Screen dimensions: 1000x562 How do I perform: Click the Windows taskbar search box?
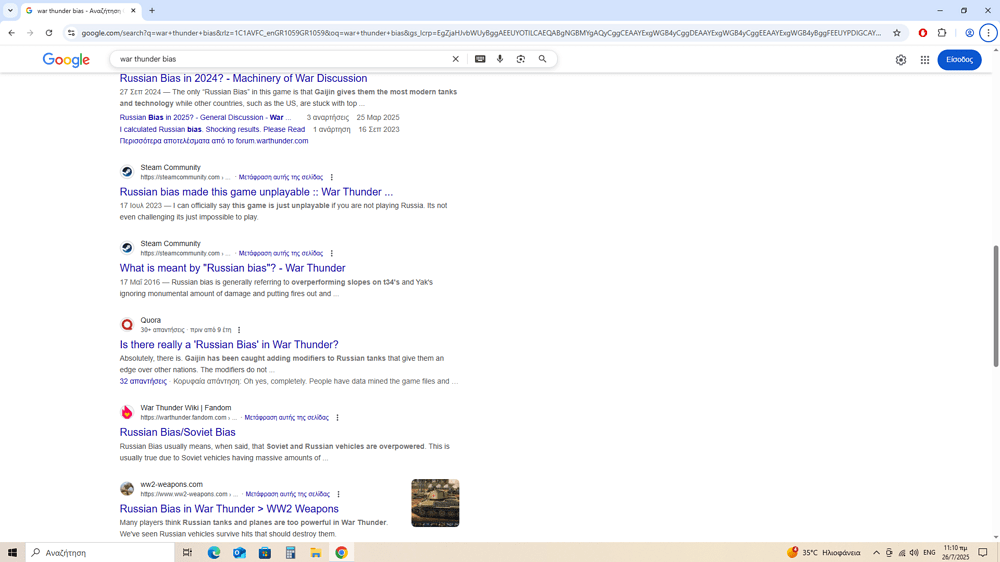[99, 552]
